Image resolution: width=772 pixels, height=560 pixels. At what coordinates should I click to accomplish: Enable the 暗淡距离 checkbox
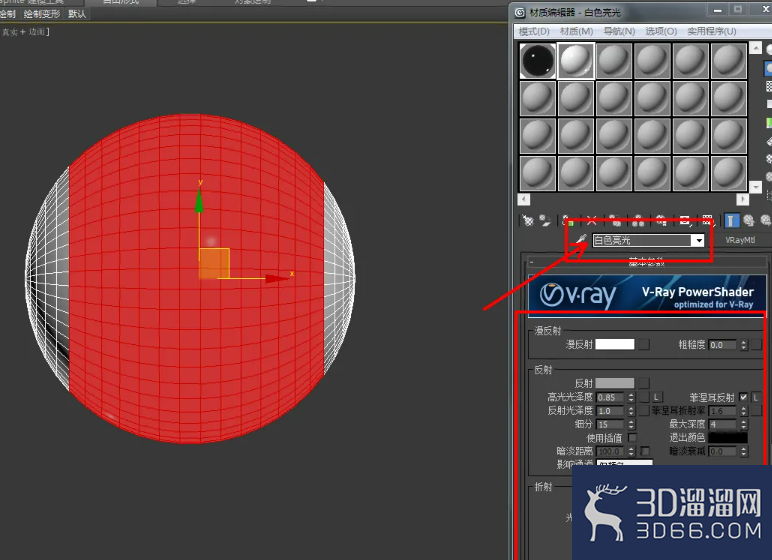[645, 451]
